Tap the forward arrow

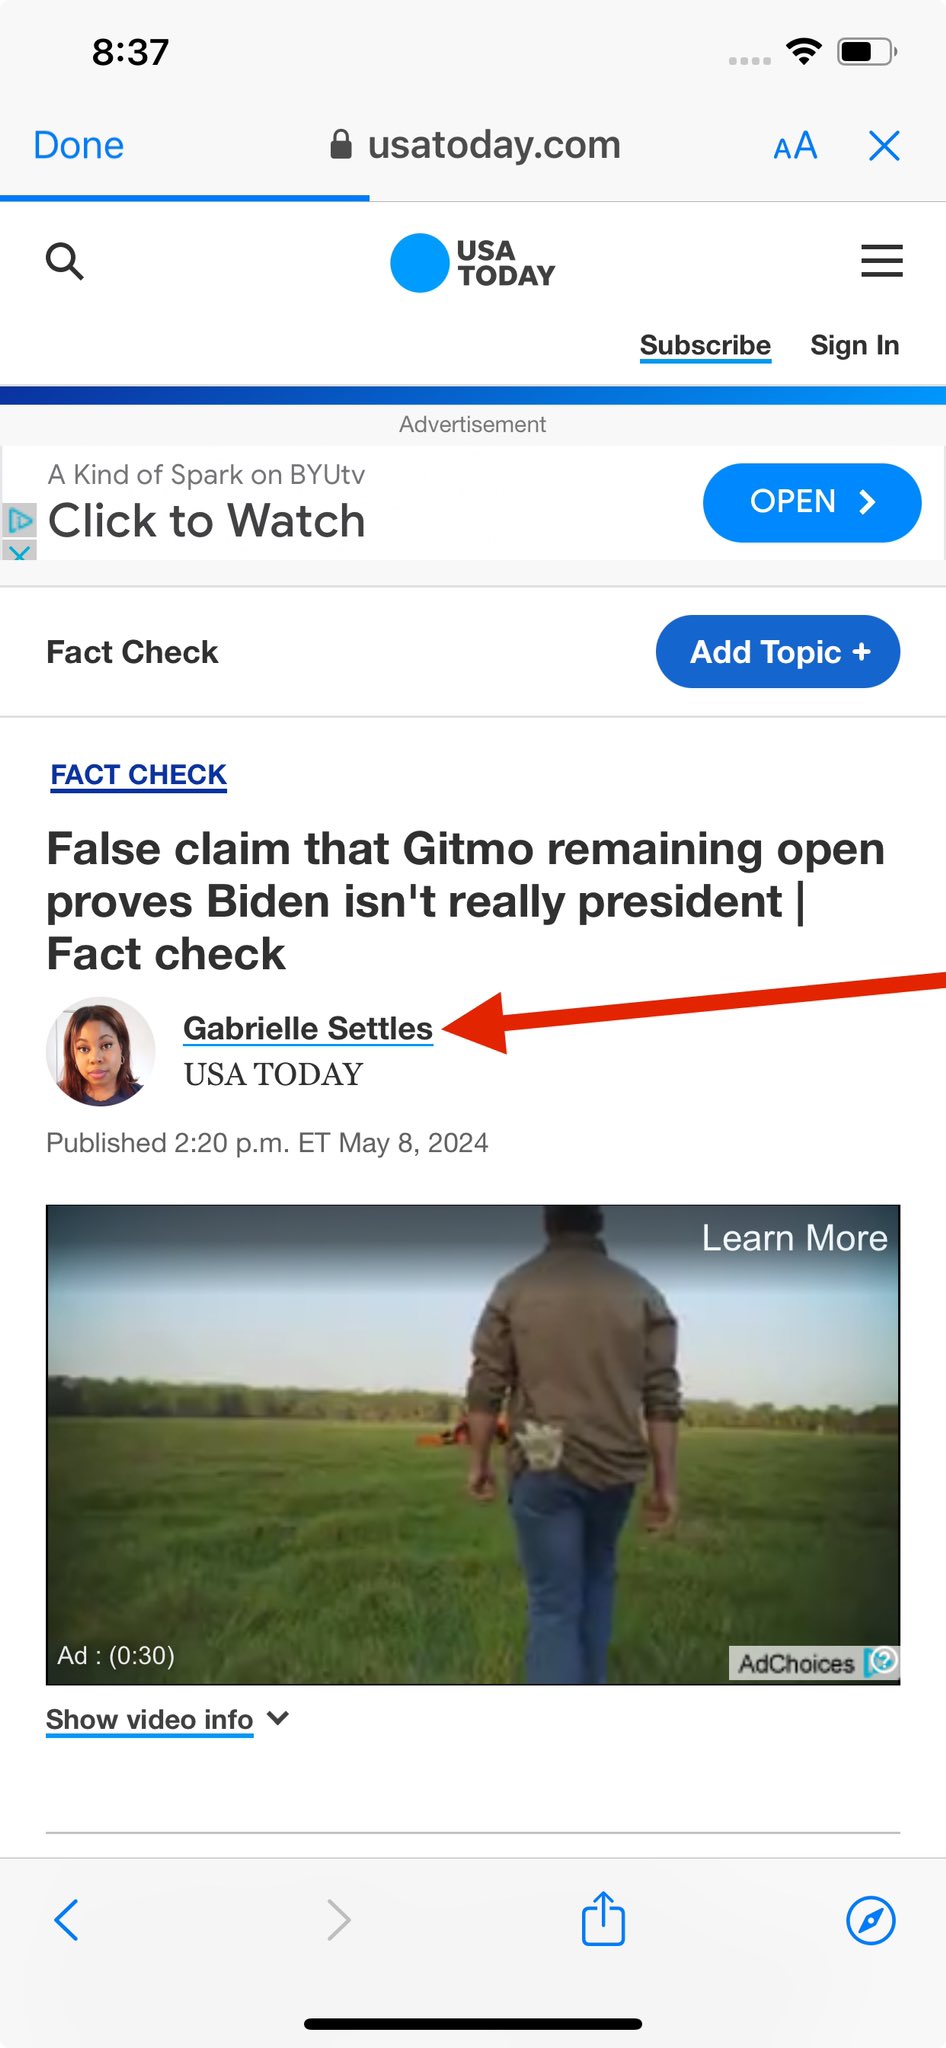pyautogui.click(x=339, y=1920)
